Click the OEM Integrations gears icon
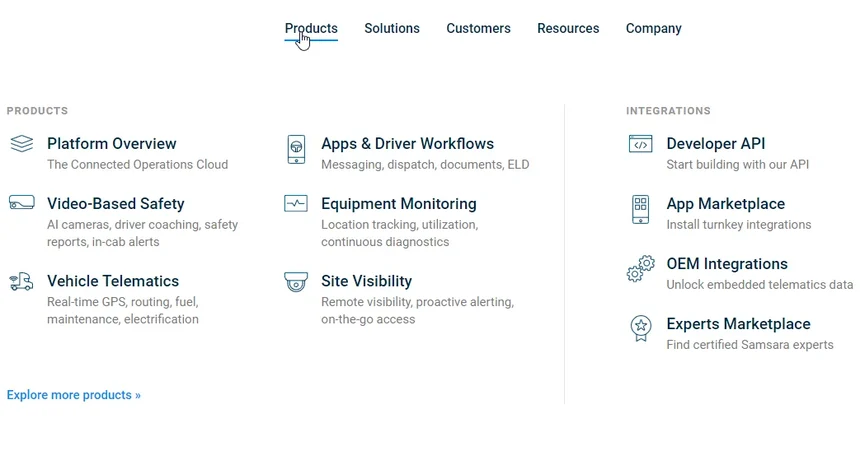This screenshot has height=460, width=860. coord(641,268)
